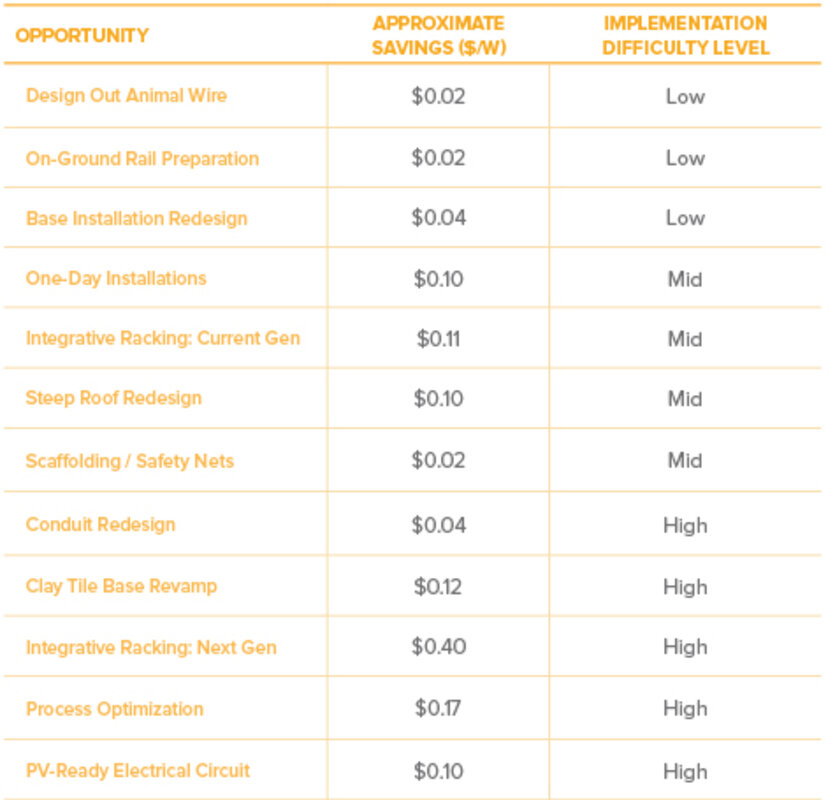
Task: Select the $0.11 savings cell
Action: 438,338
